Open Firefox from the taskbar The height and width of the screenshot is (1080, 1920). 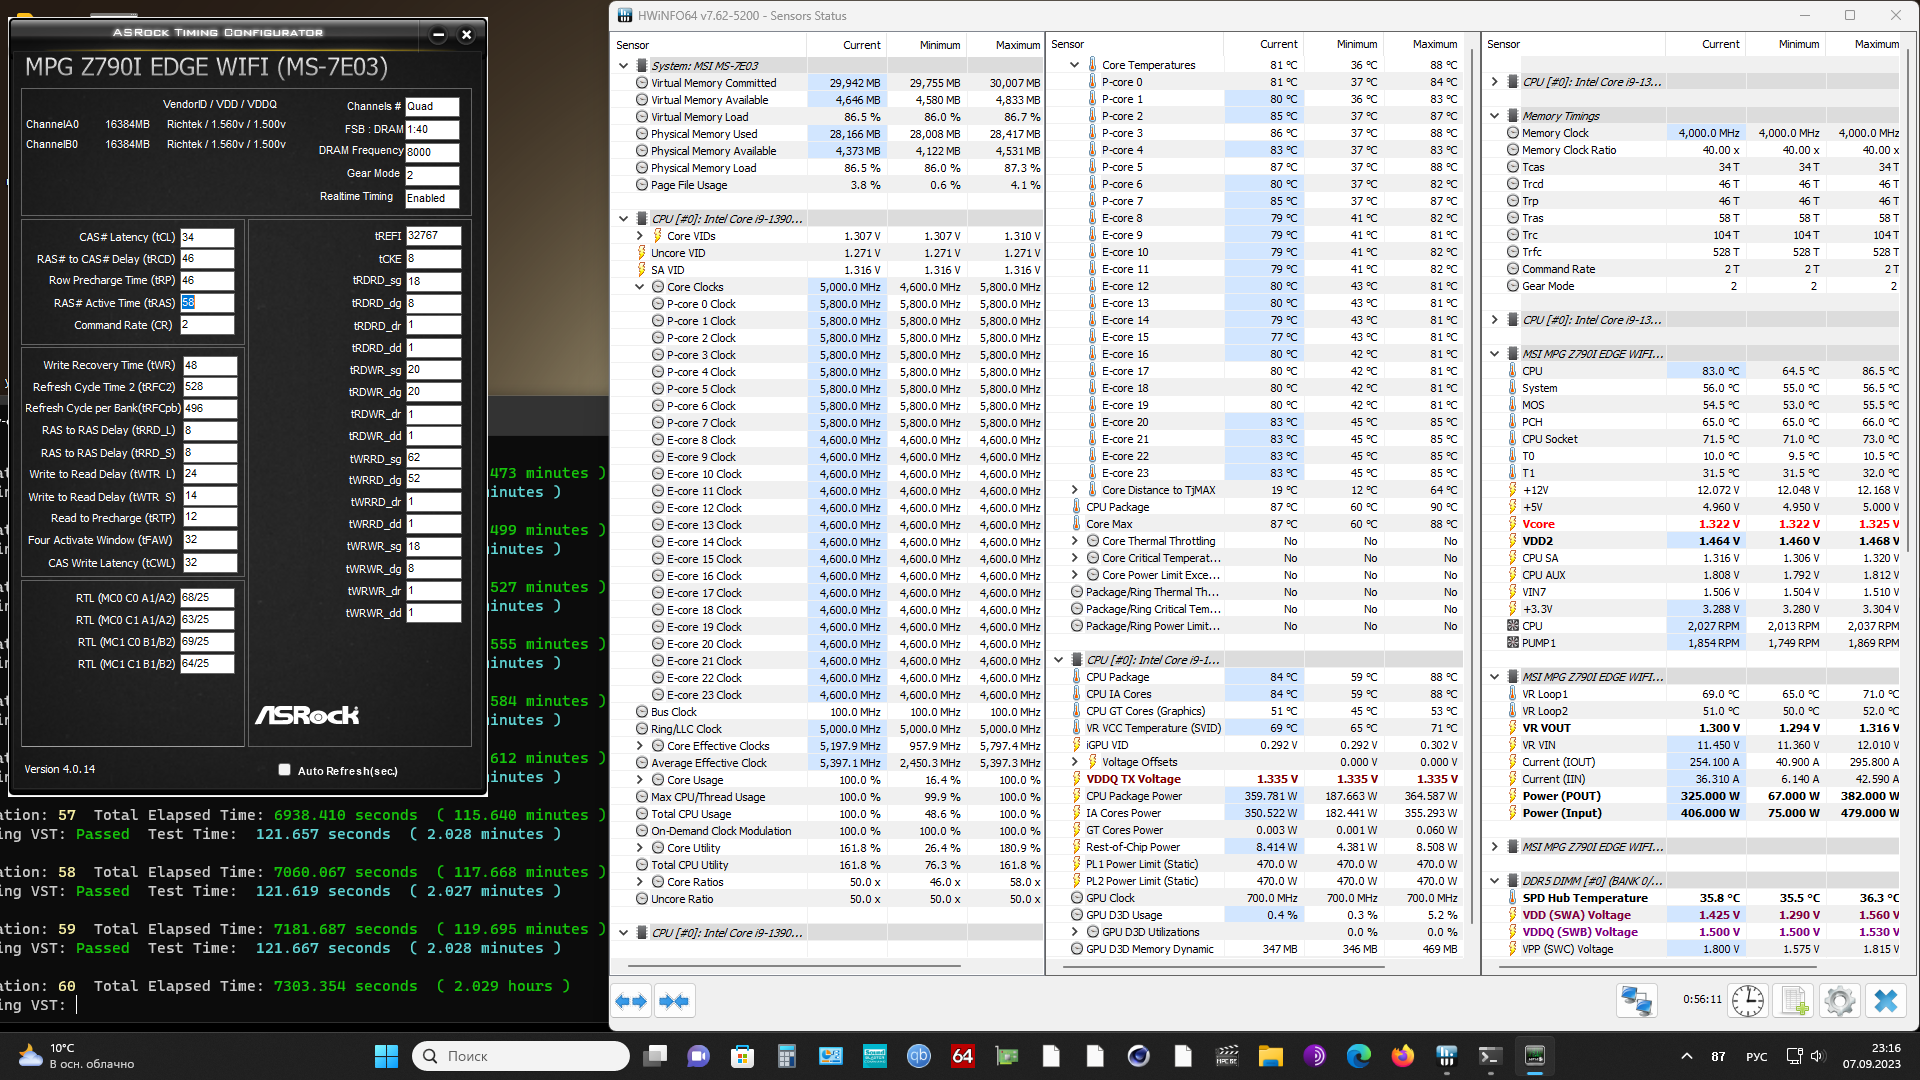pos(1402,1056)
